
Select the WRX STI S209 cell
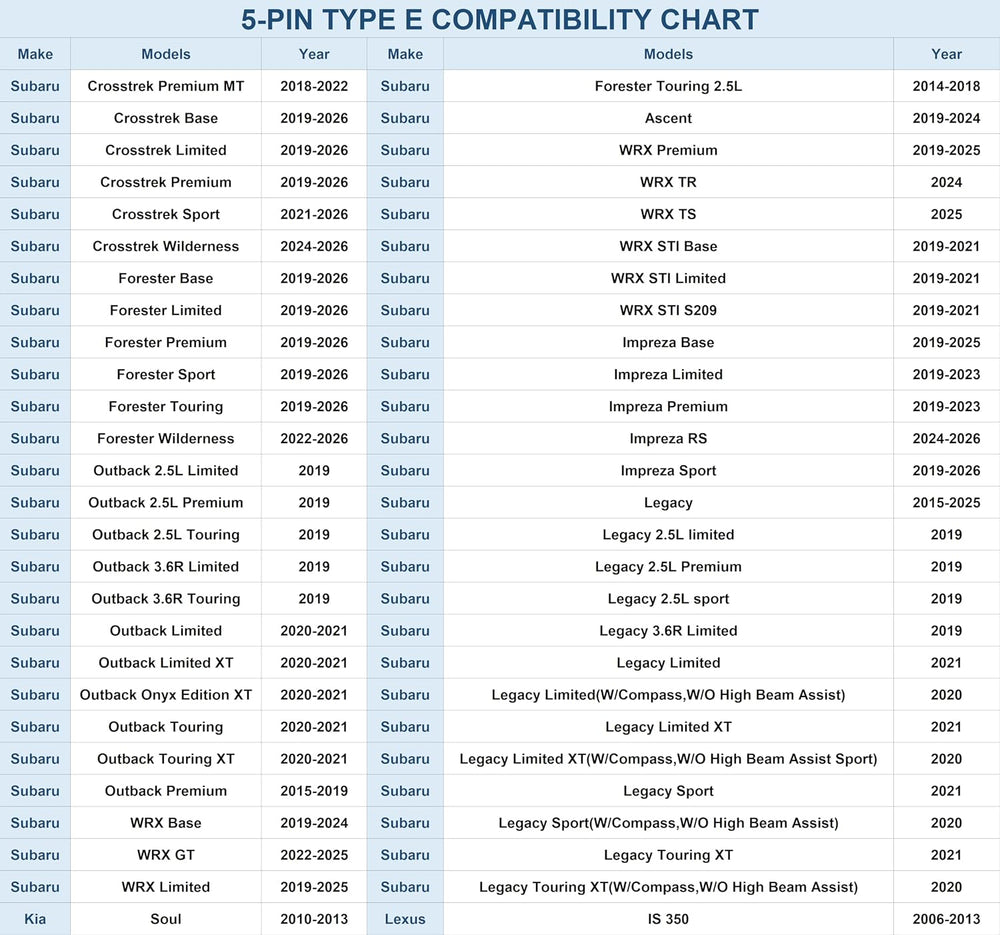click(x=668, y=310)
